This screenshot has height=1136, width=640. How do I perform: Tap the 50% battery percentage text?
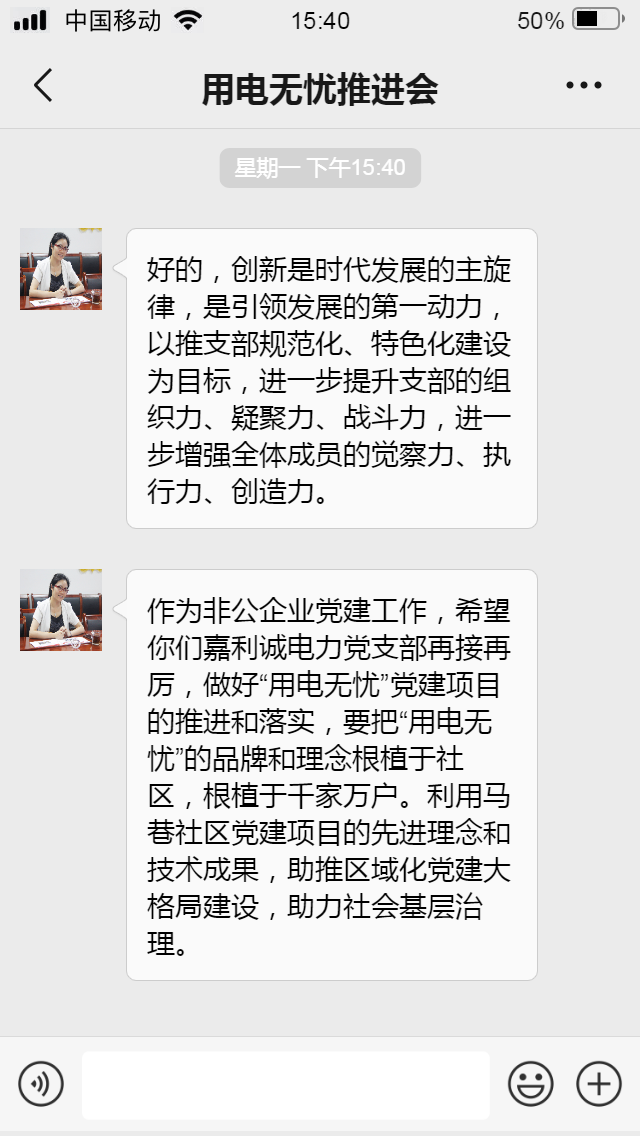(541, 20)
